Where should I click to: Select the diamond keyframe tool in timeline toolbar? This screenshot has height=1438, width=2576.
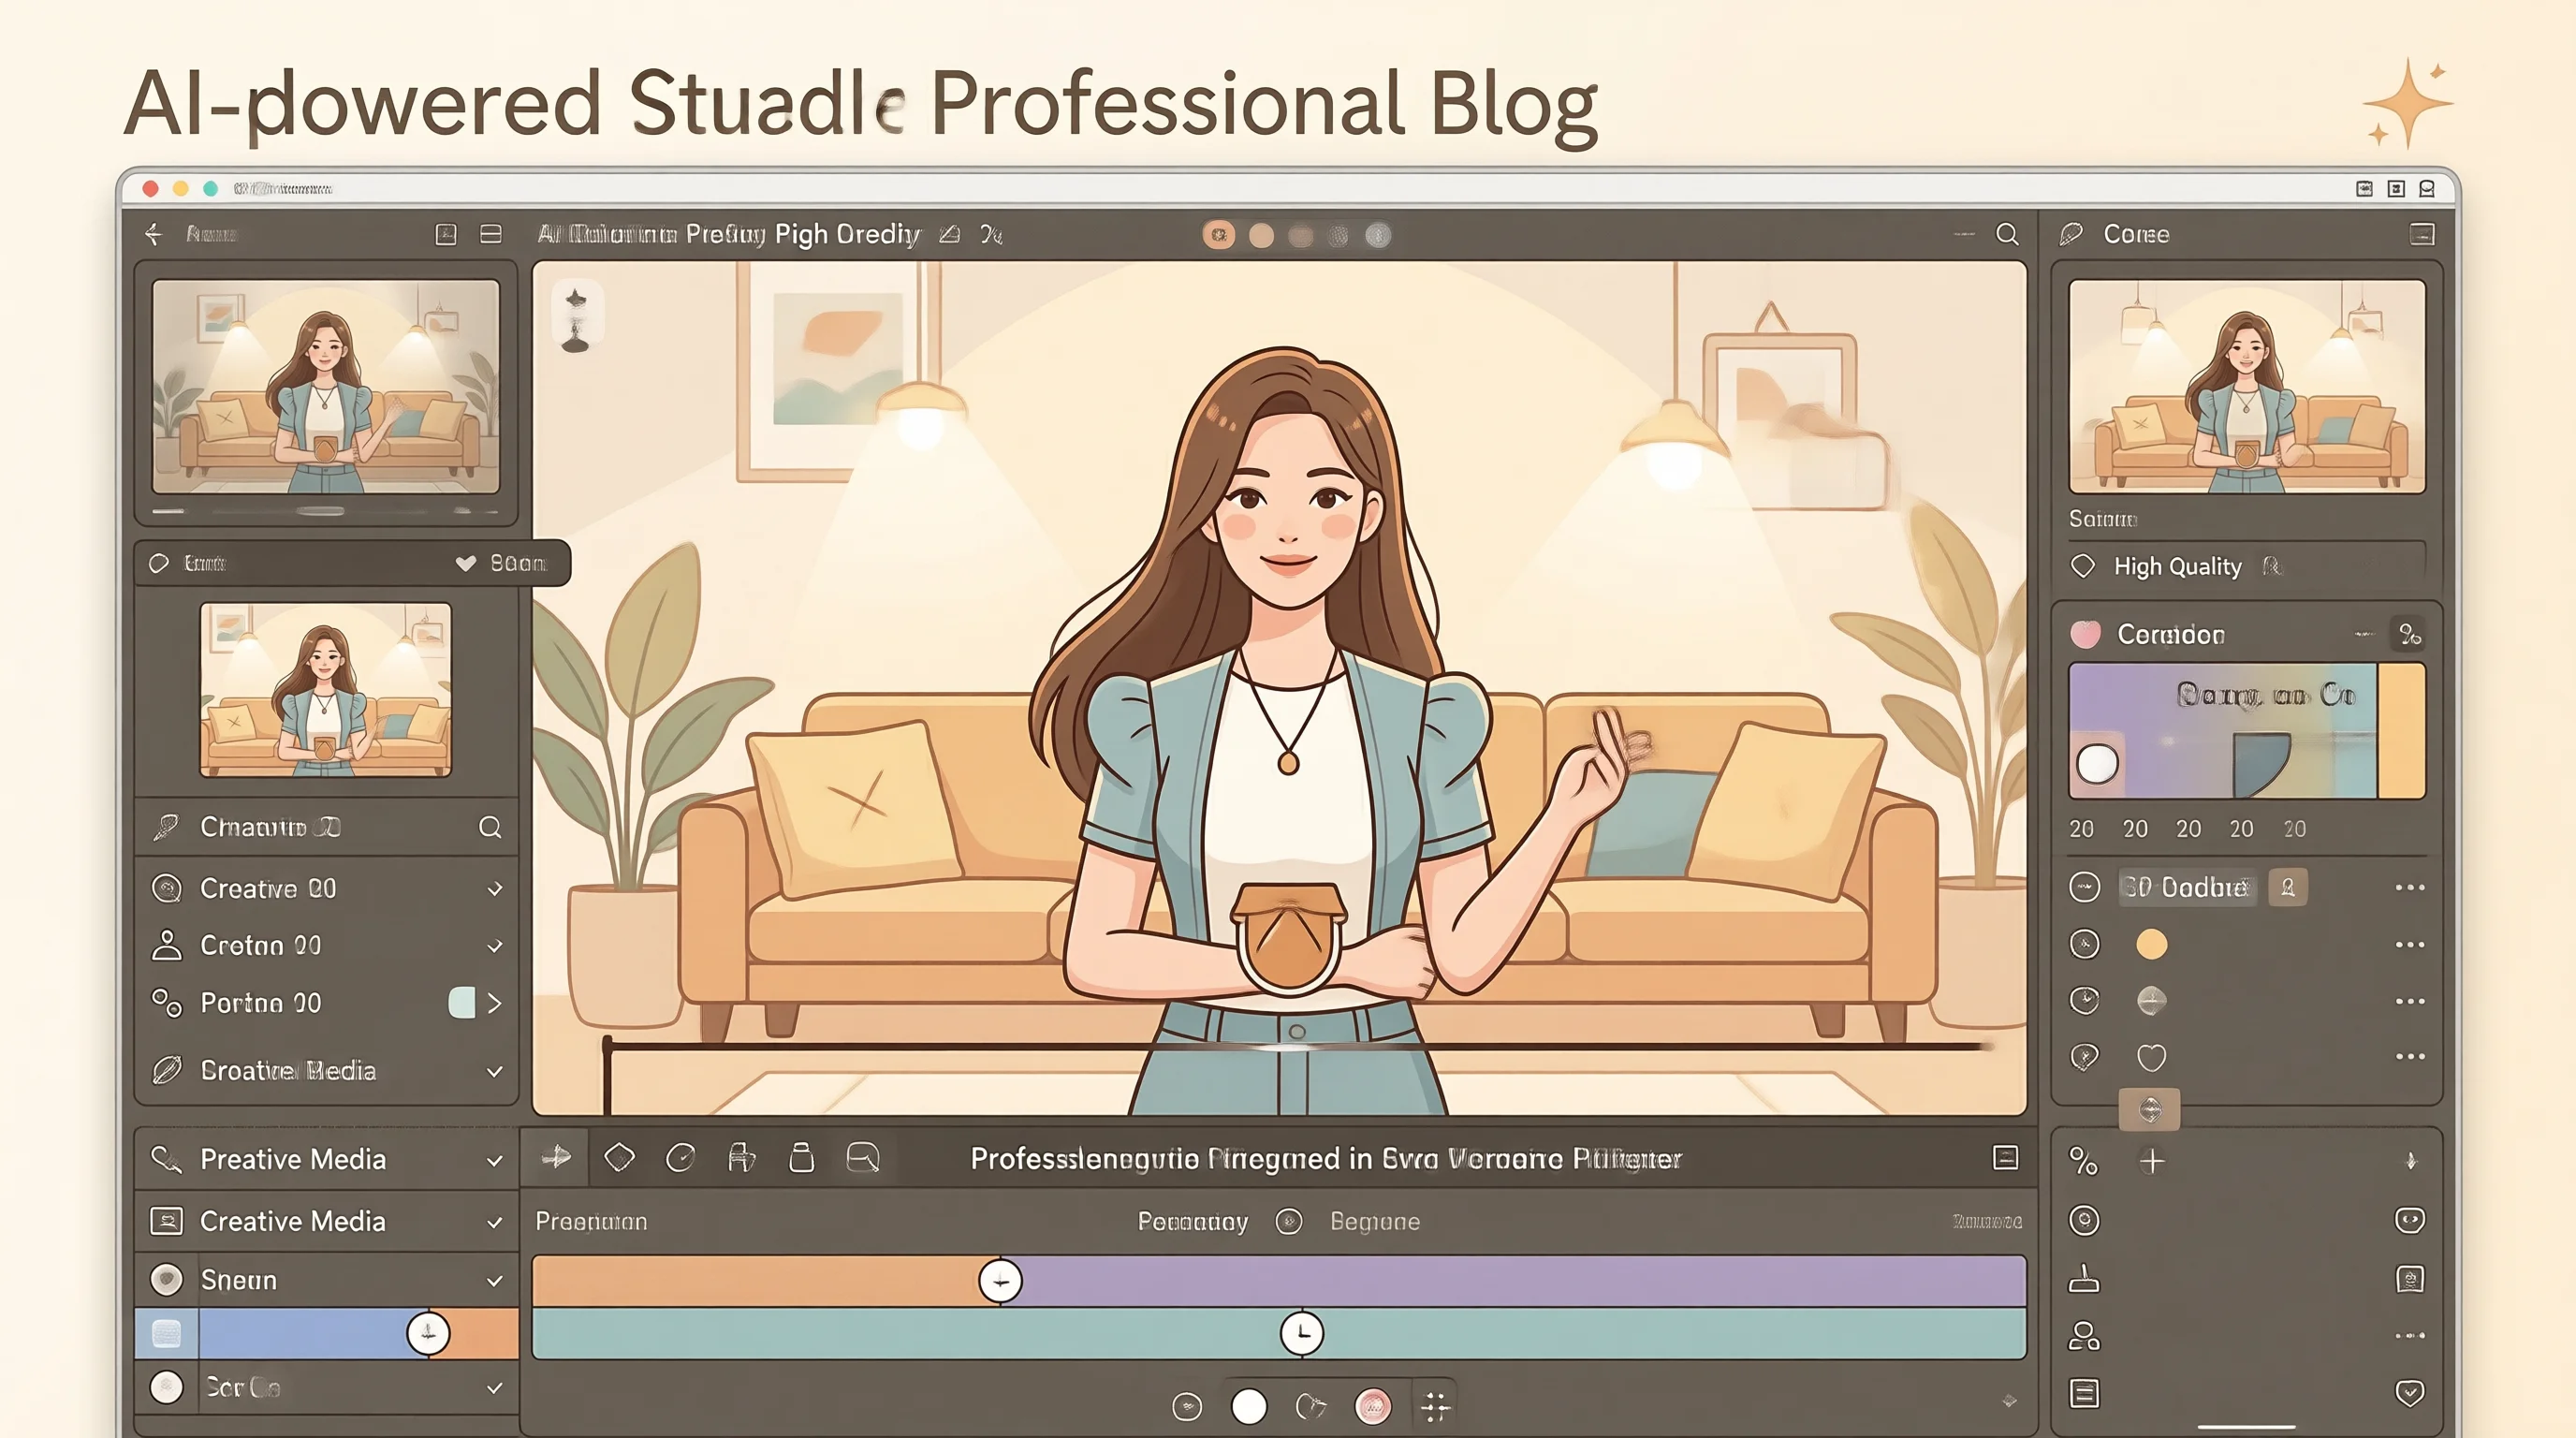click(620, 1158)
